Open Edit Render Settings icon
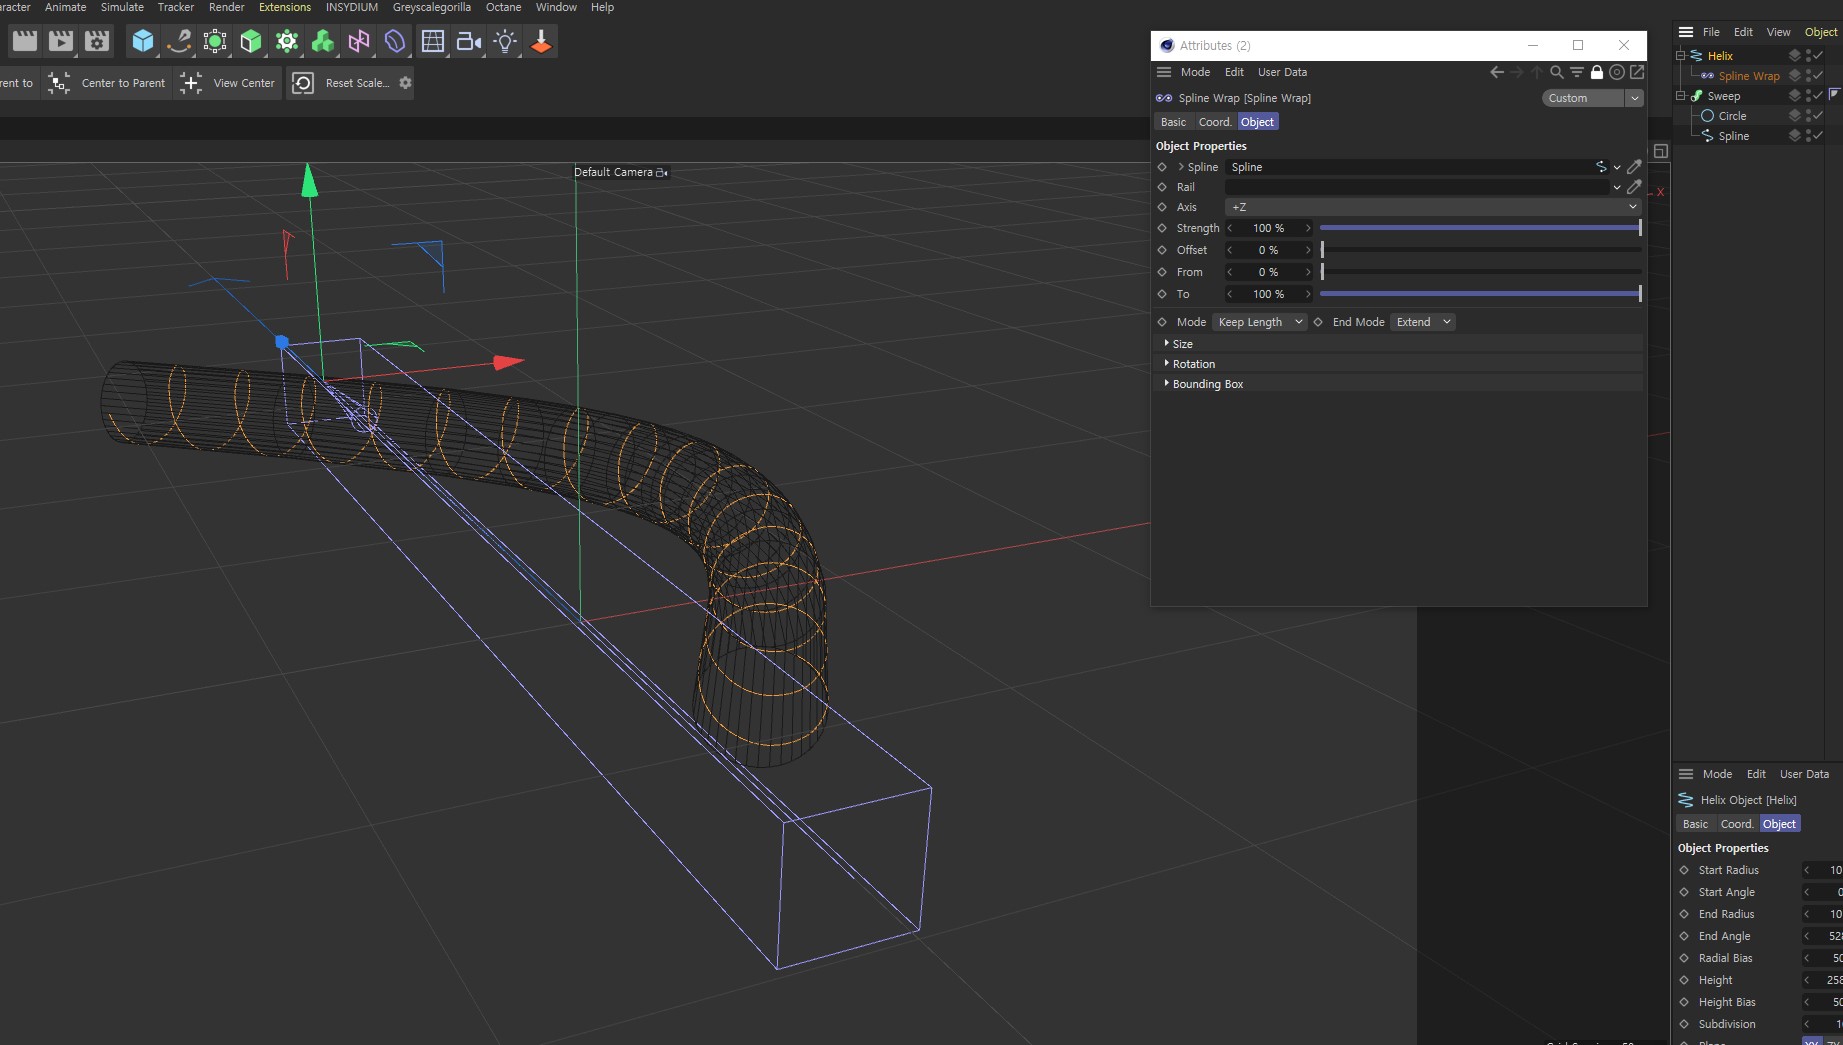Image resolution: width=1843 pixels, height=1045 pixels. [97, 41]
